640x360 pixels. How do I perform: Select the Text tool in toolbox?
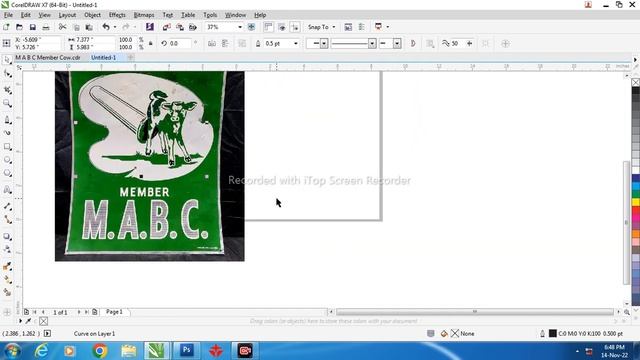(x=7, y=190)
